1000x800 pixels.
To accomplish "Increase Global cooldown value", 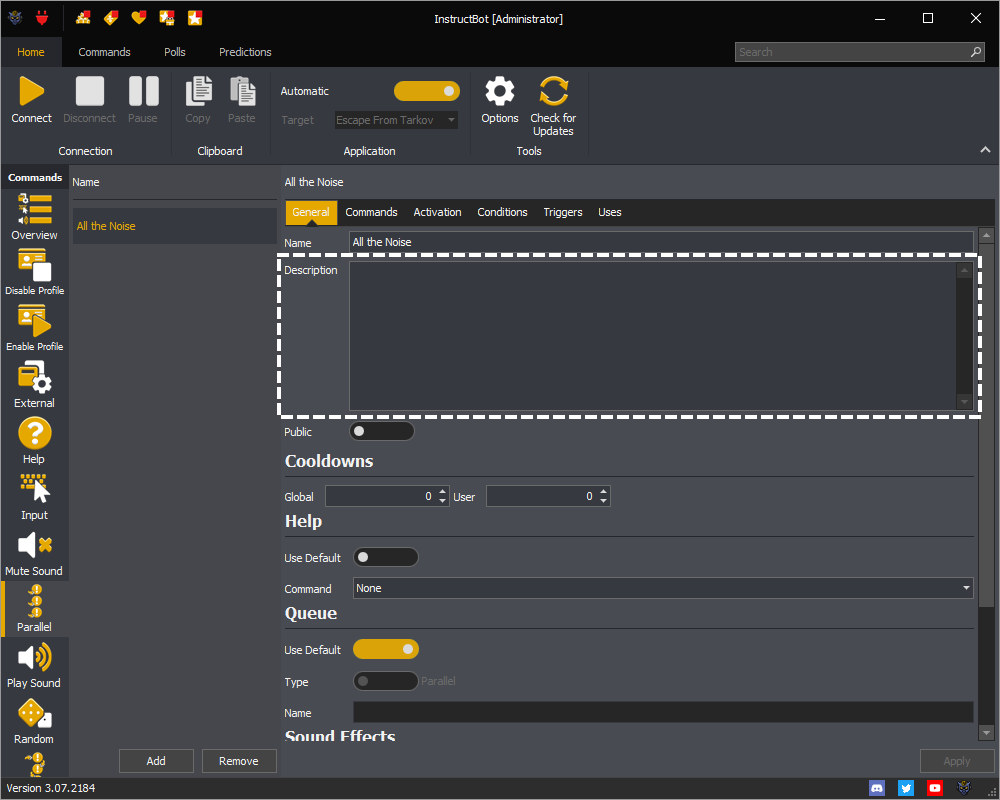I will coord(443,491).
